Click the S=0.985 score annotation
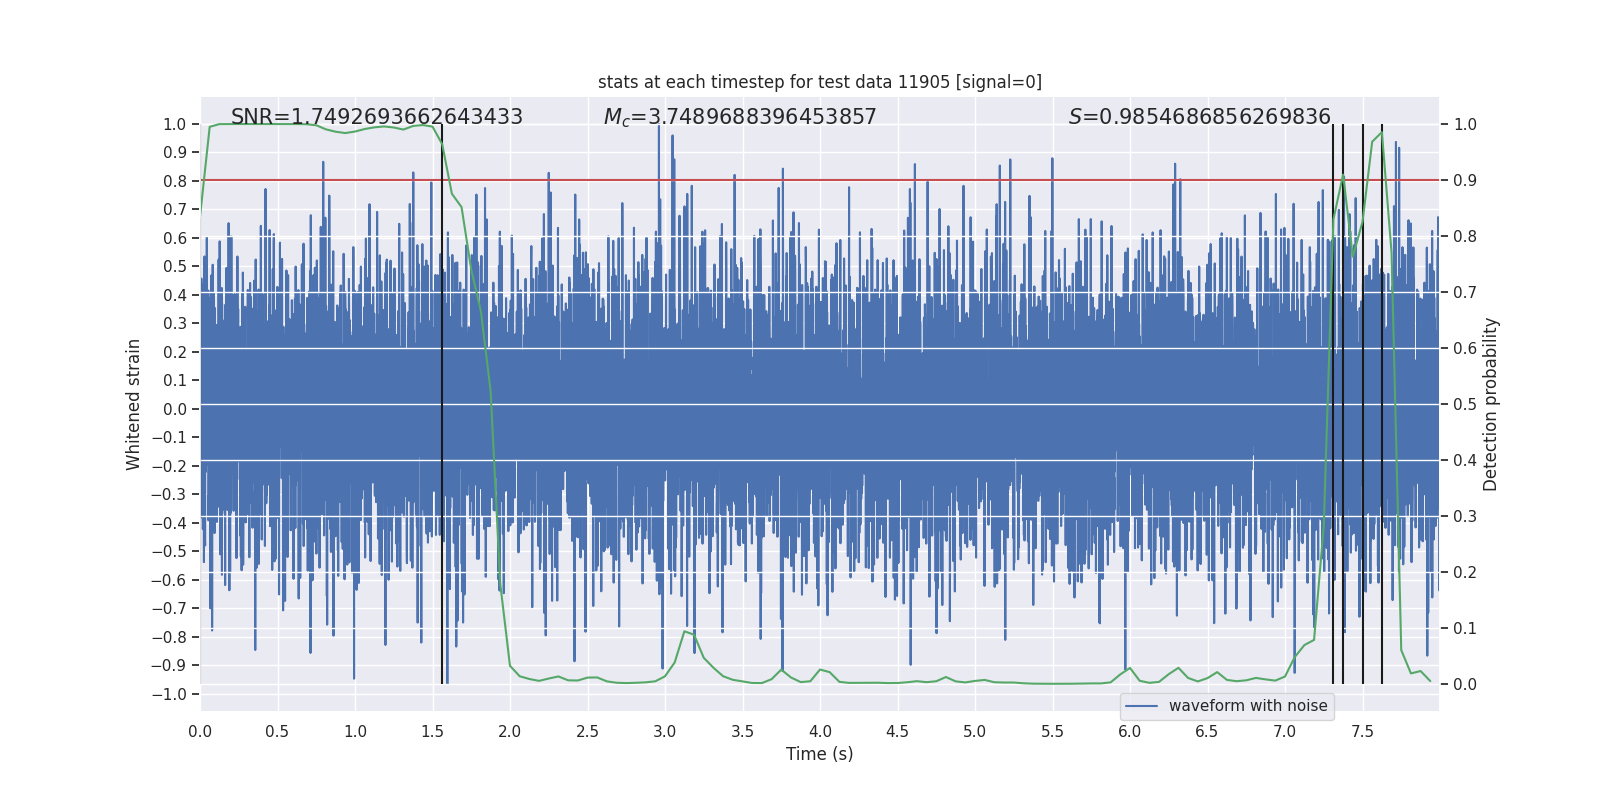This screenshot has height=800, width=1600. [x=1200, y=117]
